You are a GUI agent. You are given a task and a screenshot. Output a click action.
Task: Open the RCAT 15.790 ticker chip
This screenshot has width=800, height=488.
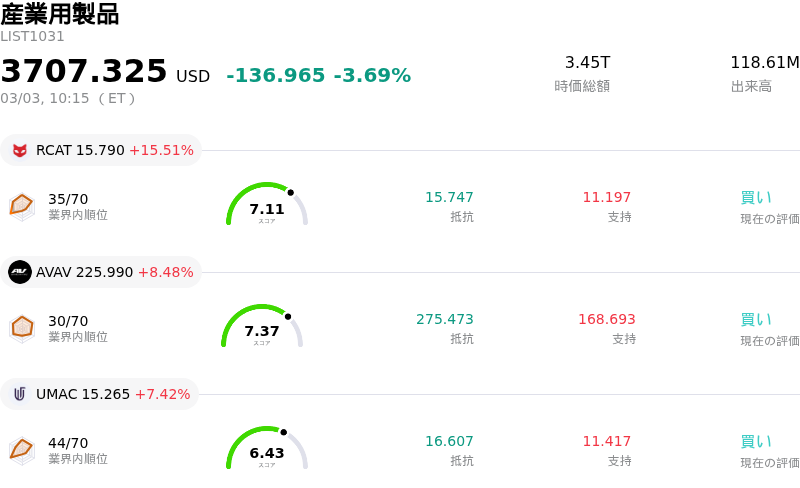[x=101, y=151]
